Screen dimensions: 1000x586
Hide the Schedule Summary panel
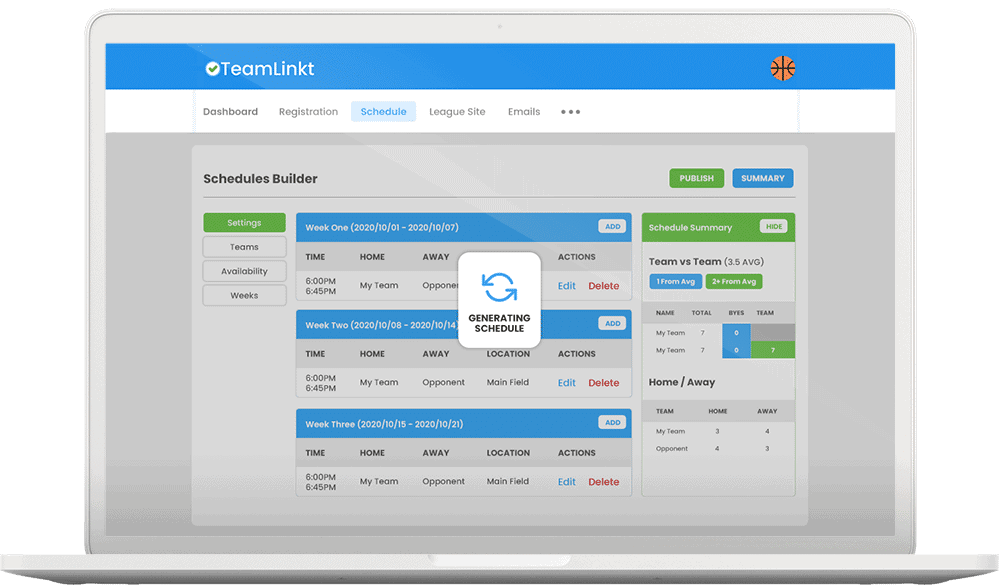774,226
